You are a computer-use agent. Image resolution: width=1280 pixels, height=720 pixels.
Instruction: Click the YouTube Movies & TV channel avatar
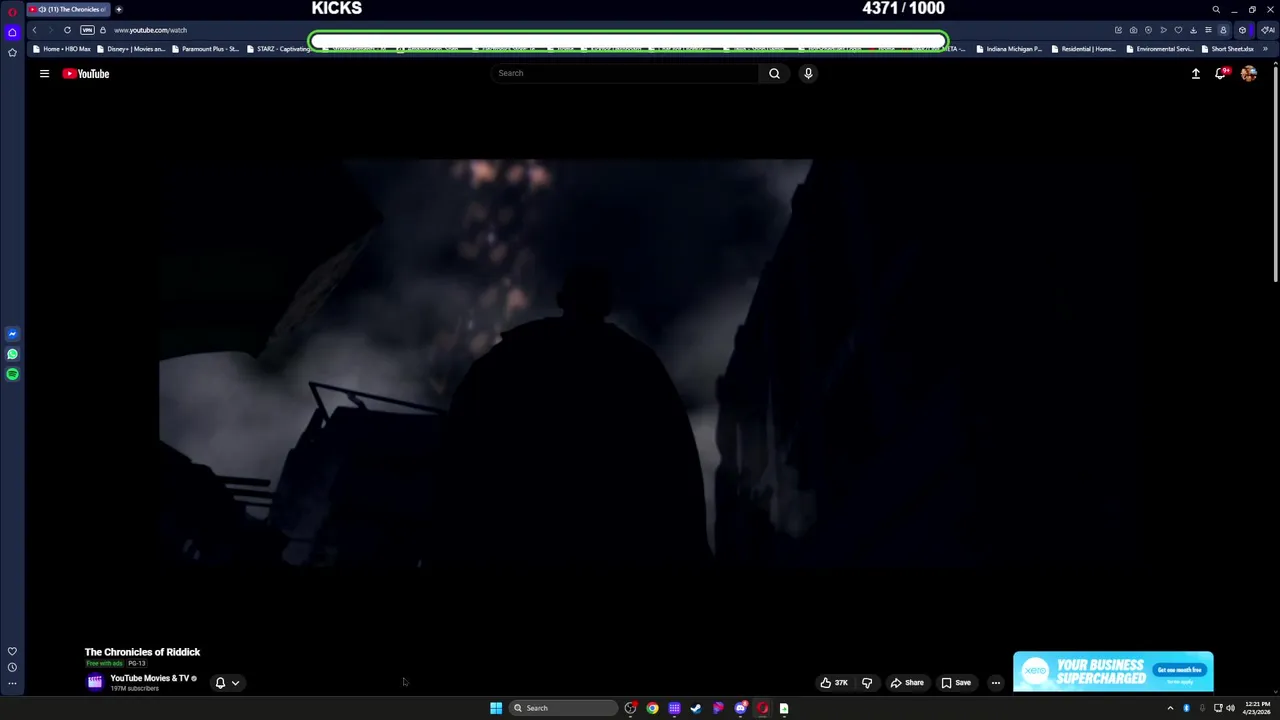coord(95,682)
